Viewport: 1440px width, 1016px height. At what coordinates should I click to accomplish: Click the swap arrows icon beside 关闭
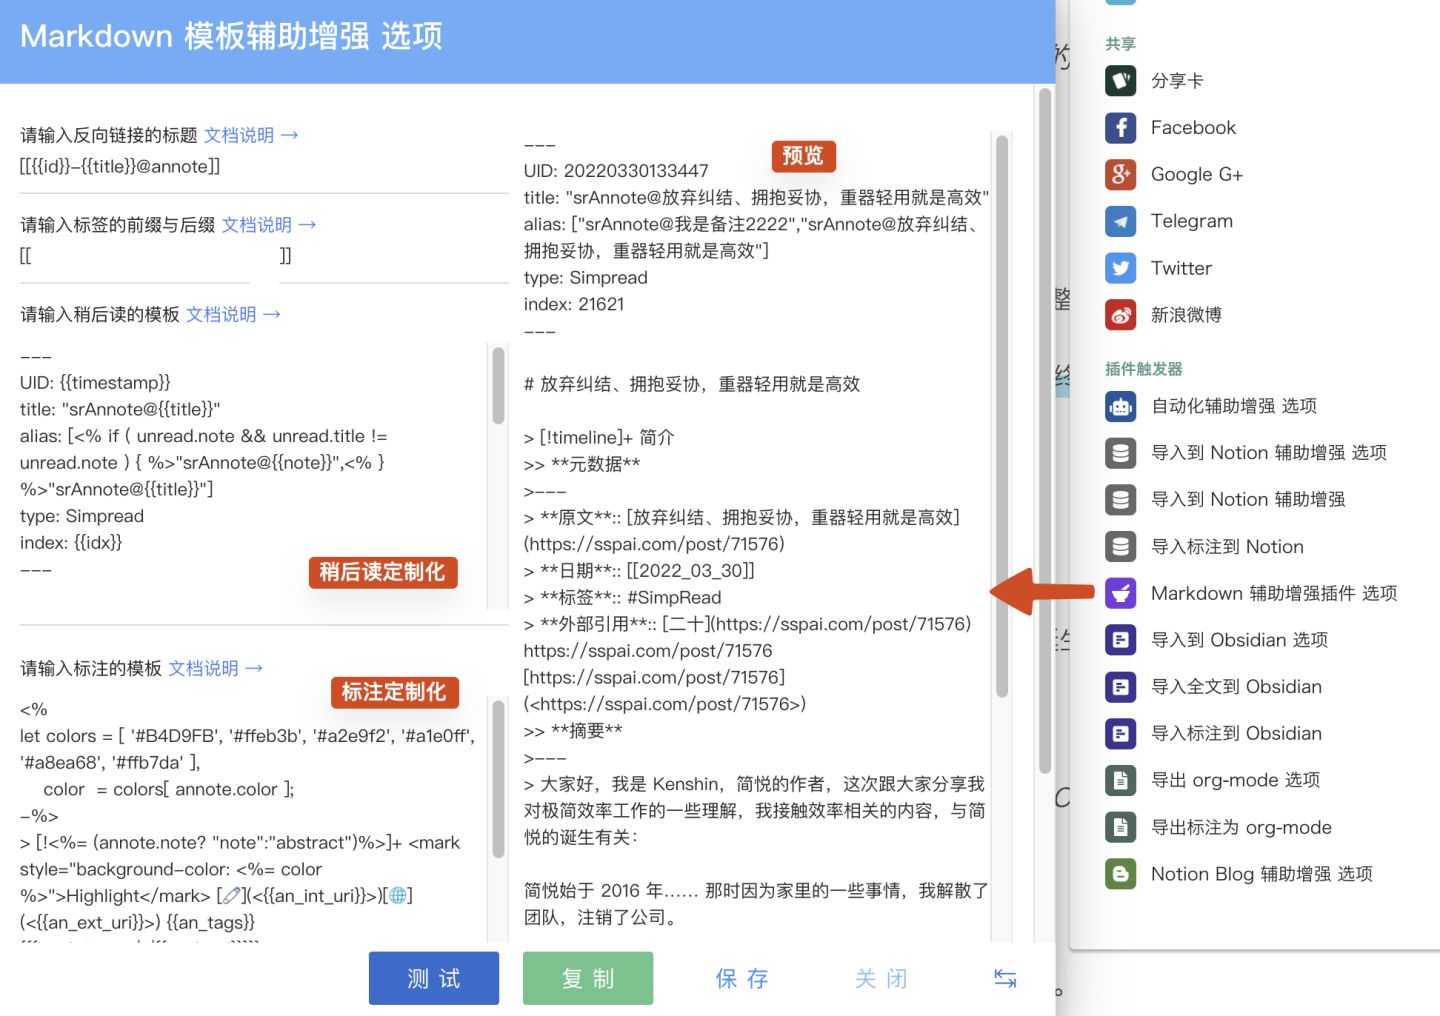click(x=1005, y=978)
